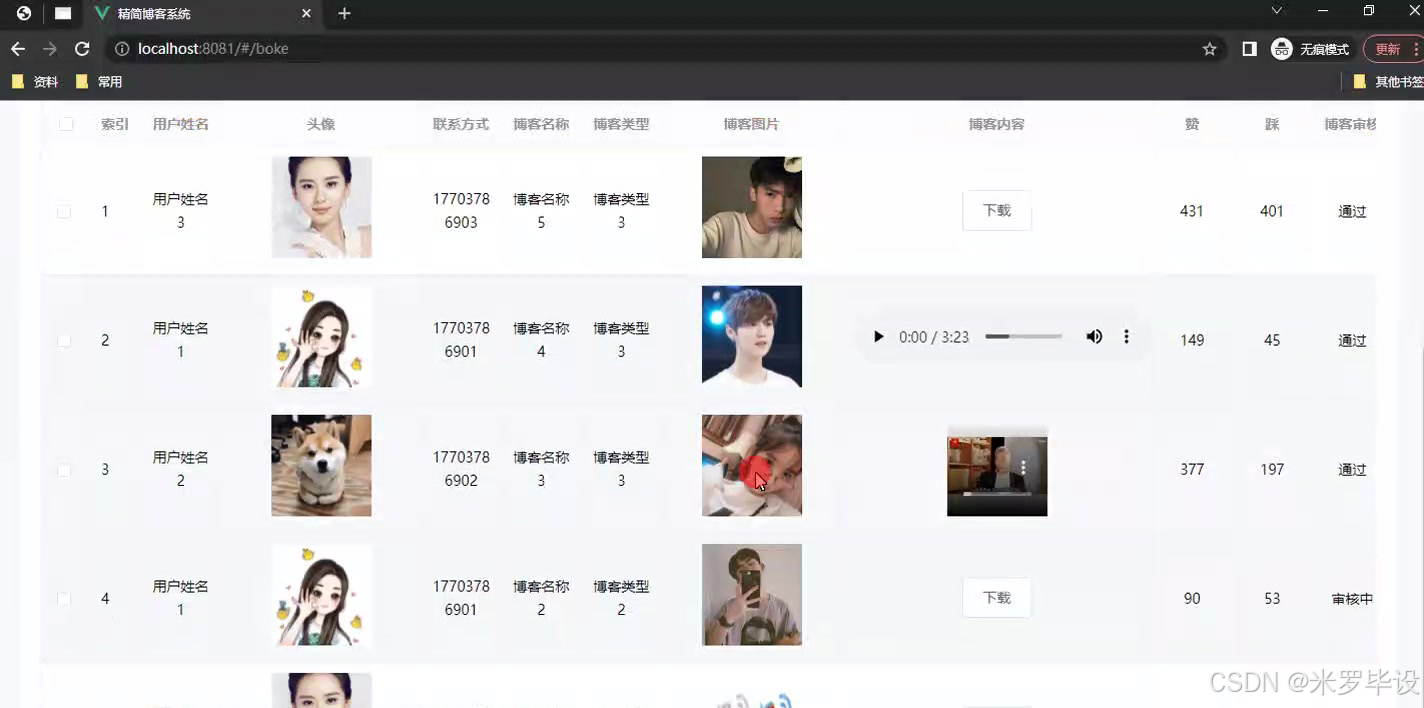Screen dimensions: 1424x708
Task: Click the 联系方式 column header
Action: 461,124
